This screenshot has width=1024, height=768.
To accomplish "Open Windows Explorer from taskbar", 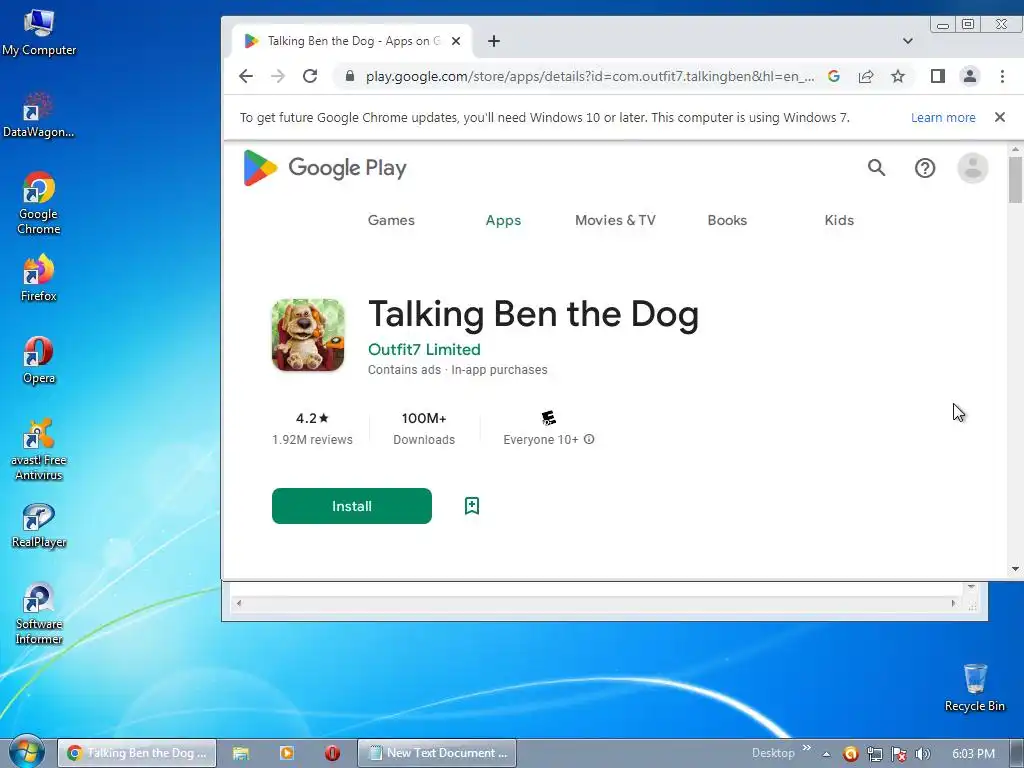I will (x=241, y=753).
